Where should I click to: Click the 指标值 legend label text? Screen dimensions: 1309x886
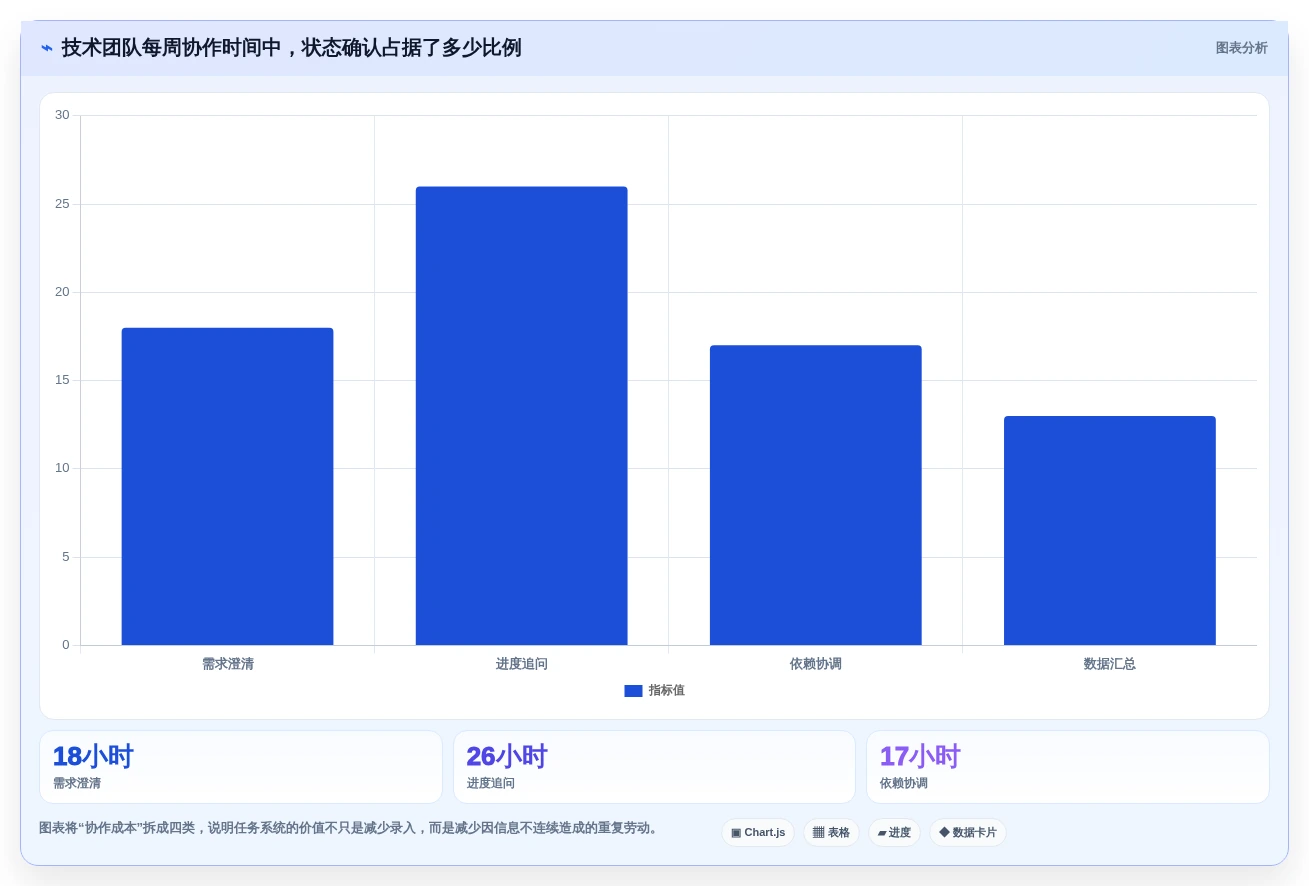click(x=666, y=691)
